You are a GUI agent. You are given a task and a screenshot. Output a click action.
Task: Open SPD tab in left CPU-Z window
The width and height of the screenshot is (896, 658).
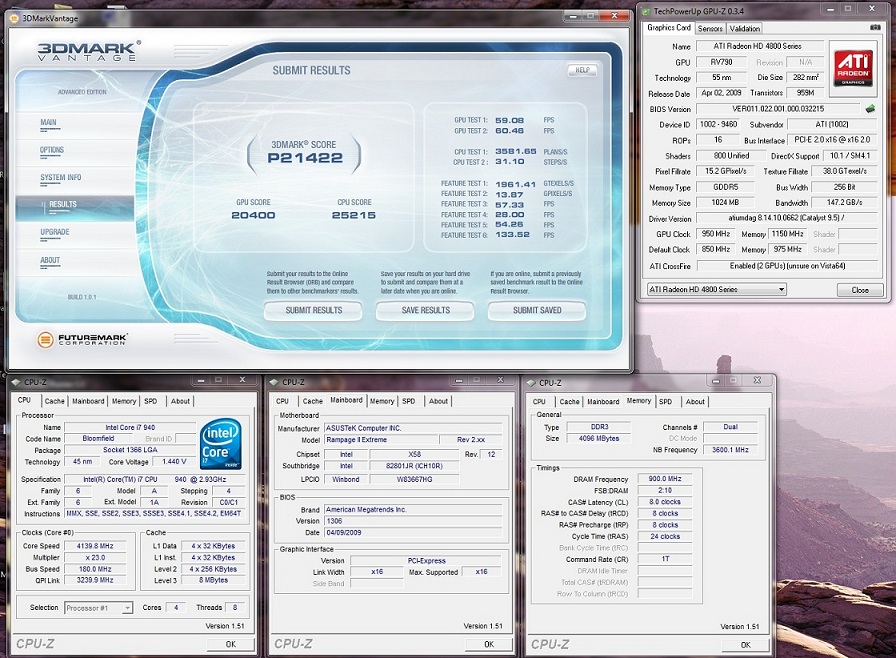pyautogui.click(x=151, y=401)
